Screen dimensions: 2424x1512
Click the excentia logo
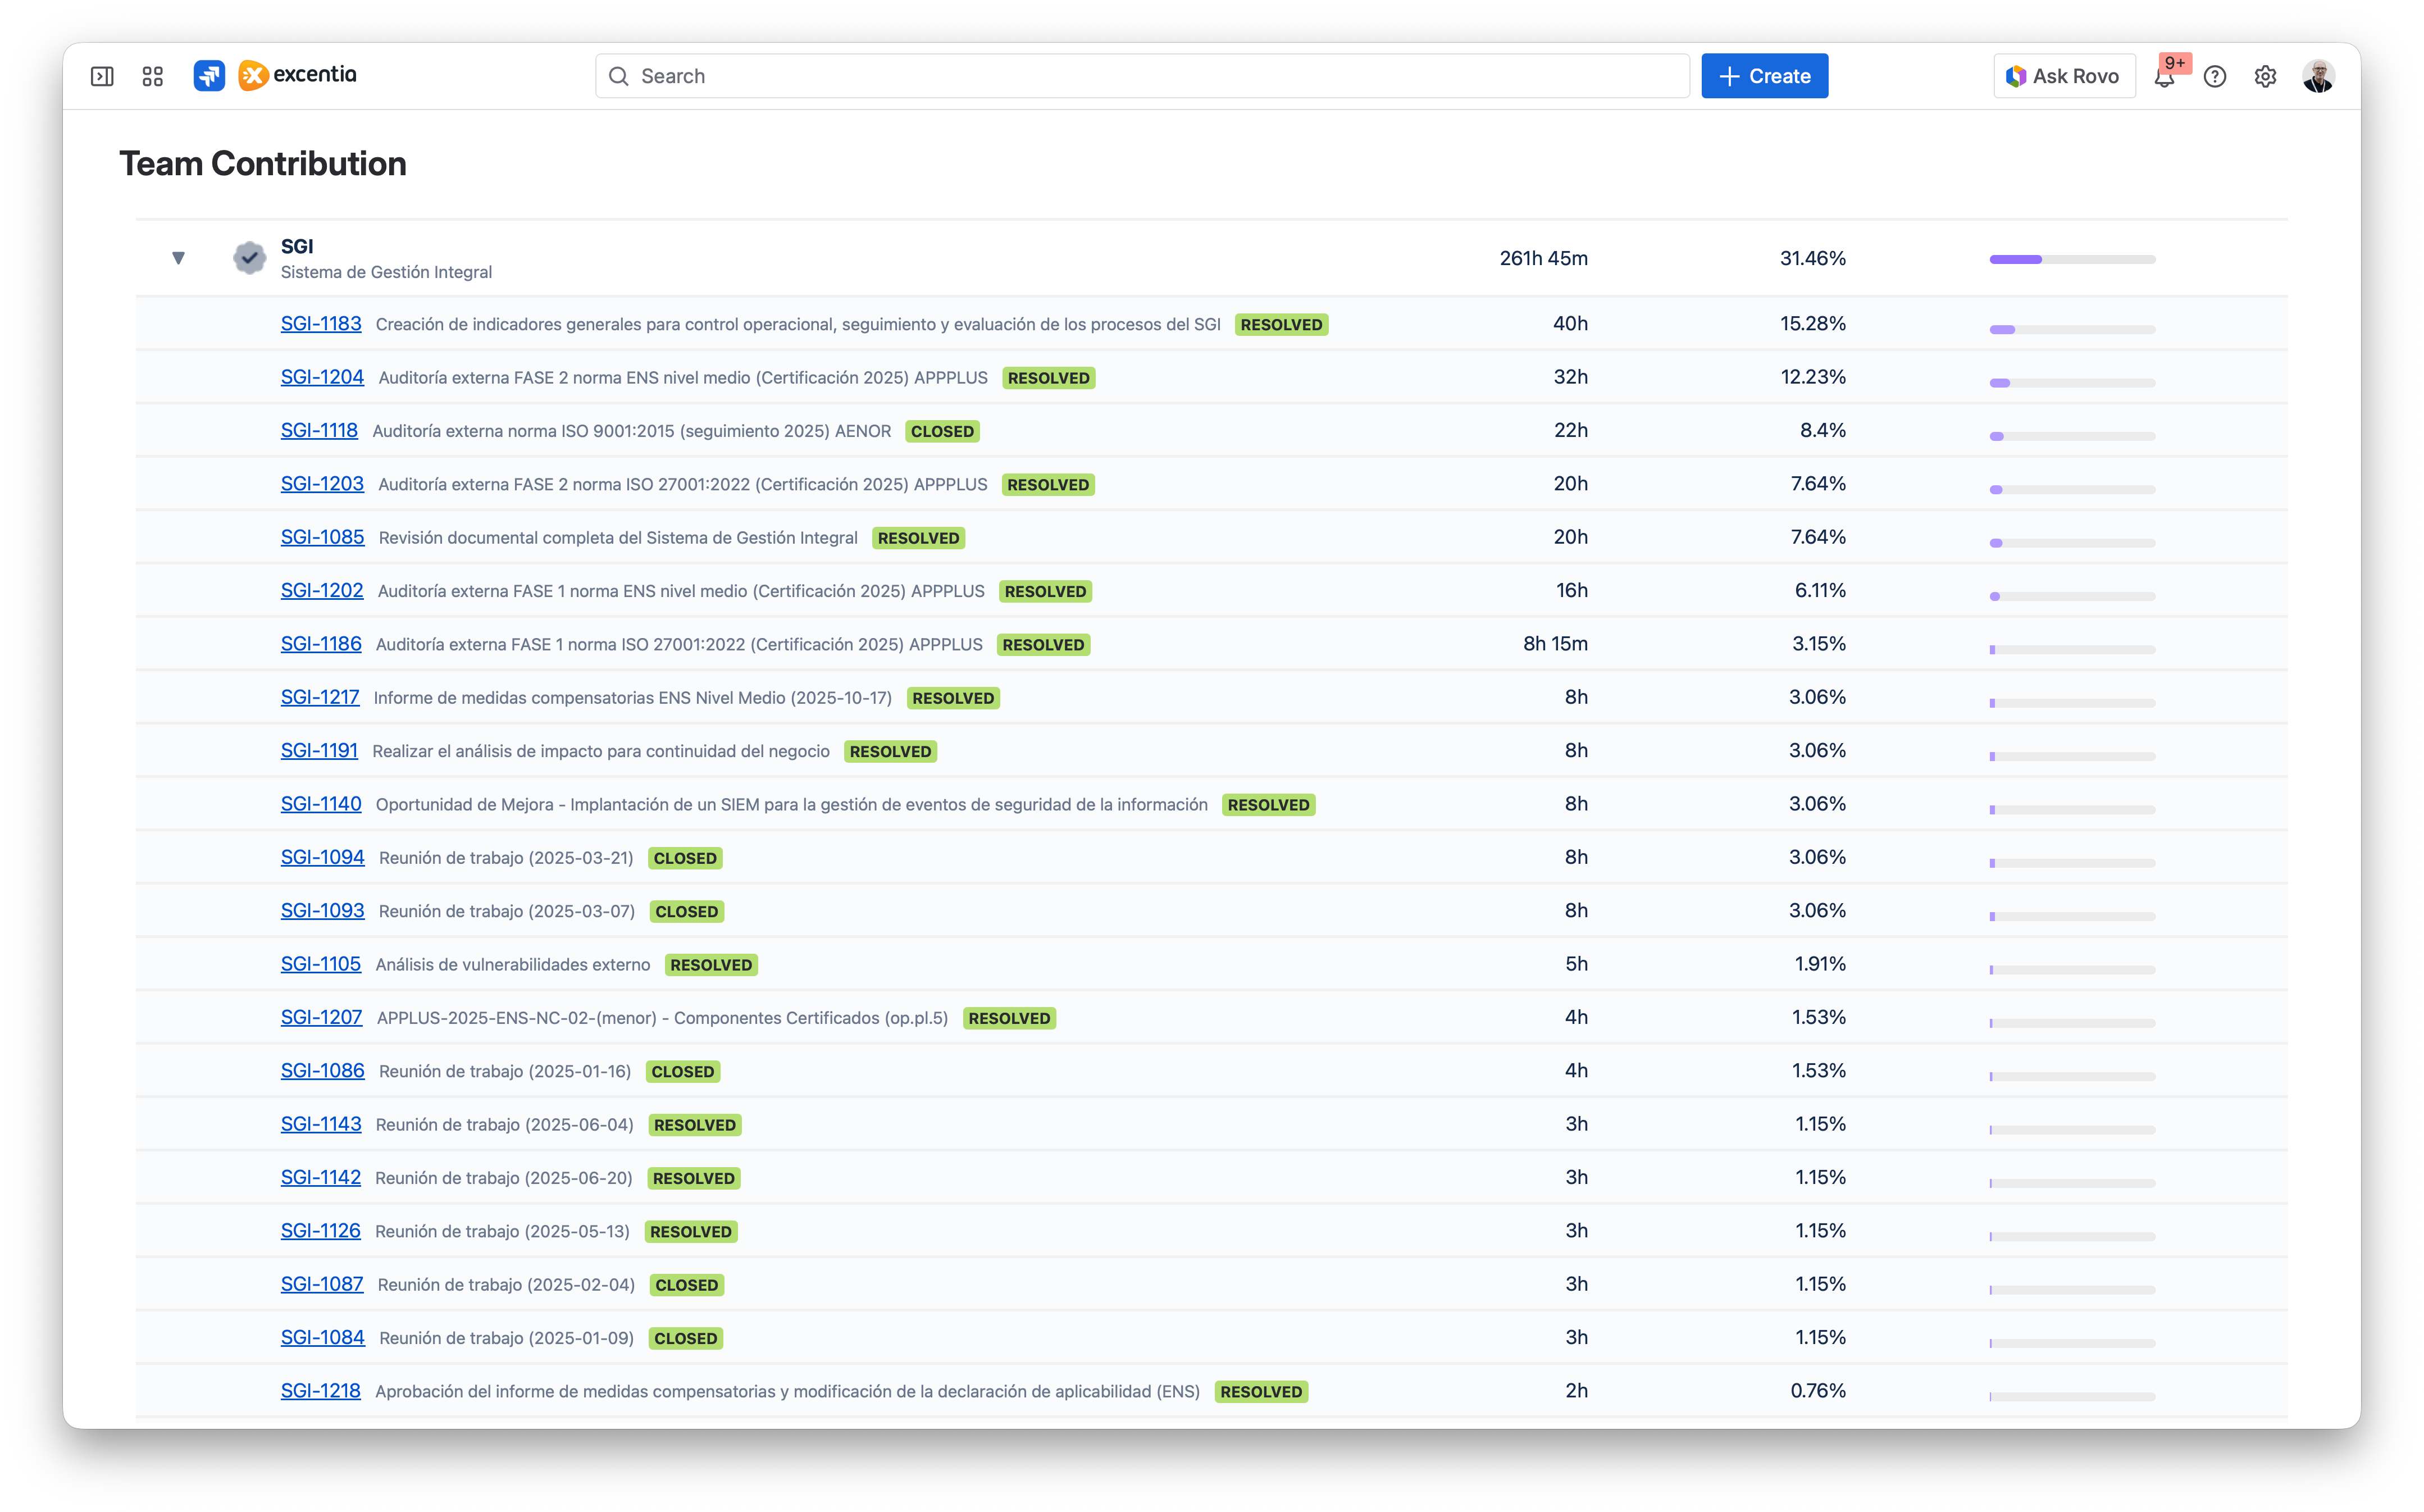298,75
